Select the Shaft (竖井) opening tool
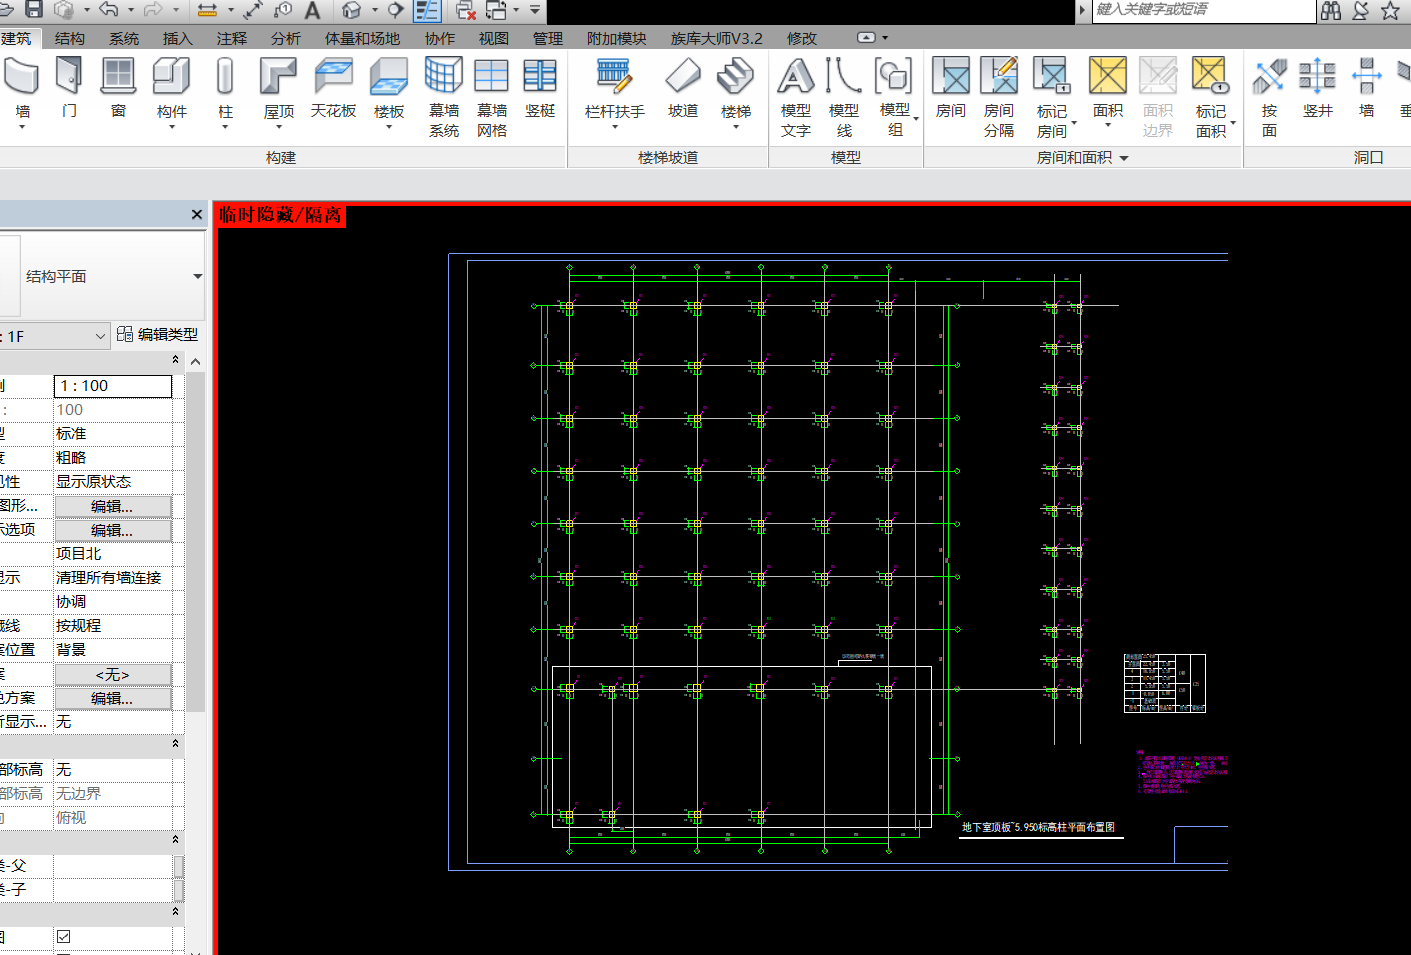 (1317, 87)
